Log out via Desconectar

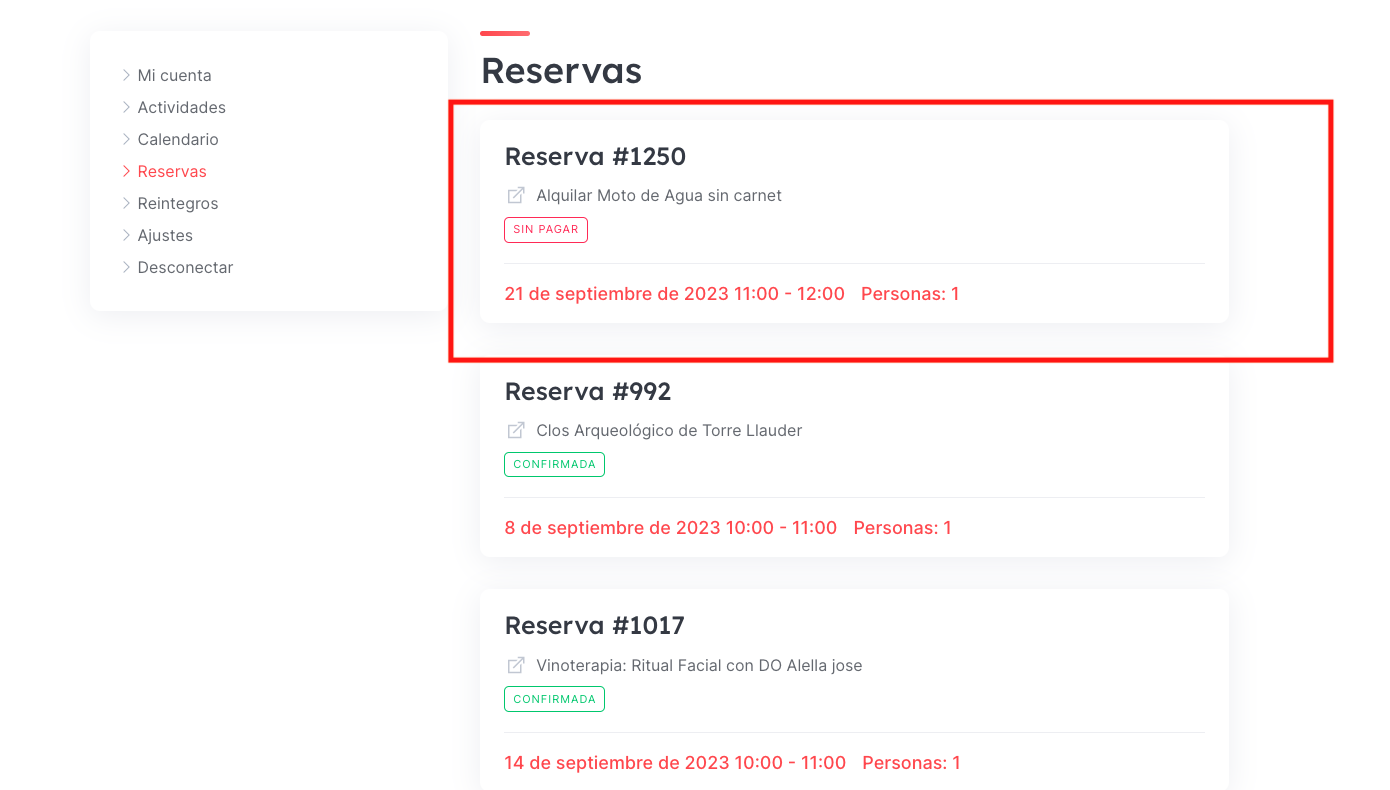point(185,267)
